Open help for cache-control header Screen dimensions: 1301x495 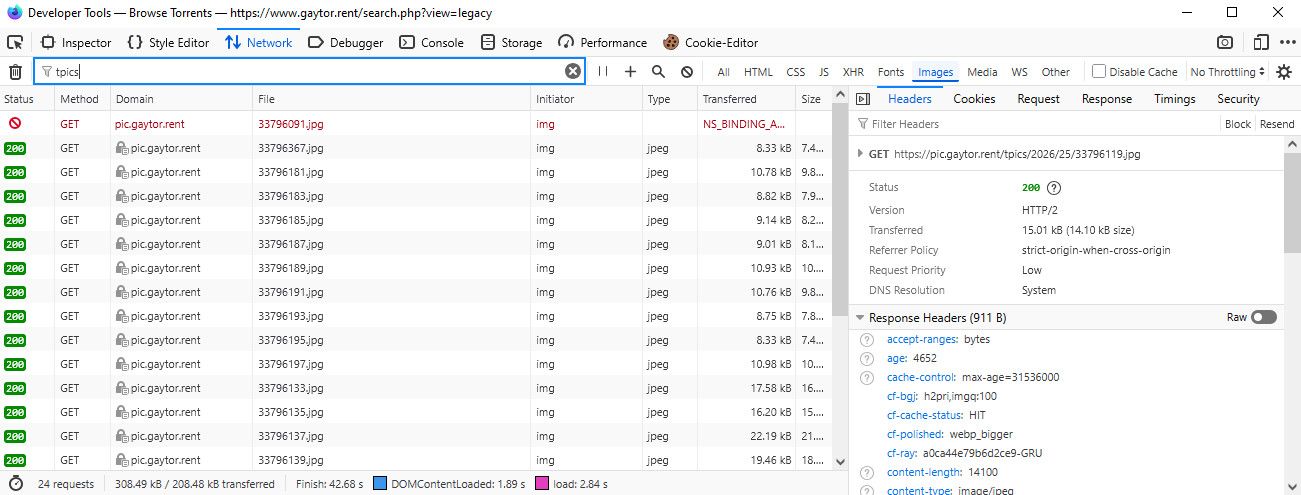click(x=867, y=378)
